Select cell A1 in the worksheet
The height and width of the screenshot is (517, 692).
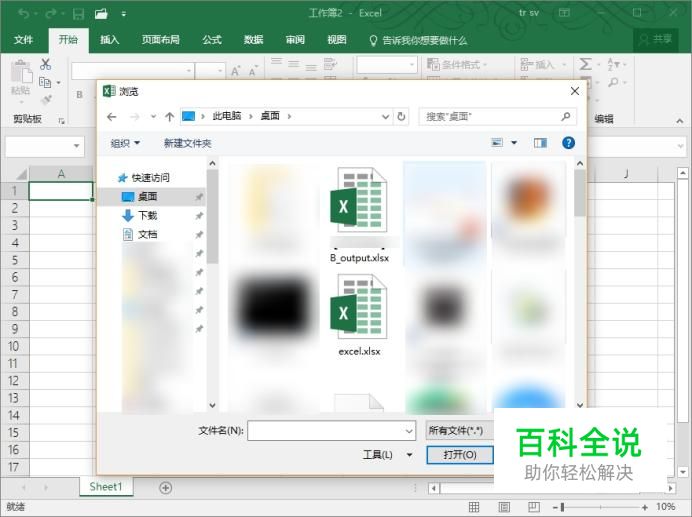point(61,191)
